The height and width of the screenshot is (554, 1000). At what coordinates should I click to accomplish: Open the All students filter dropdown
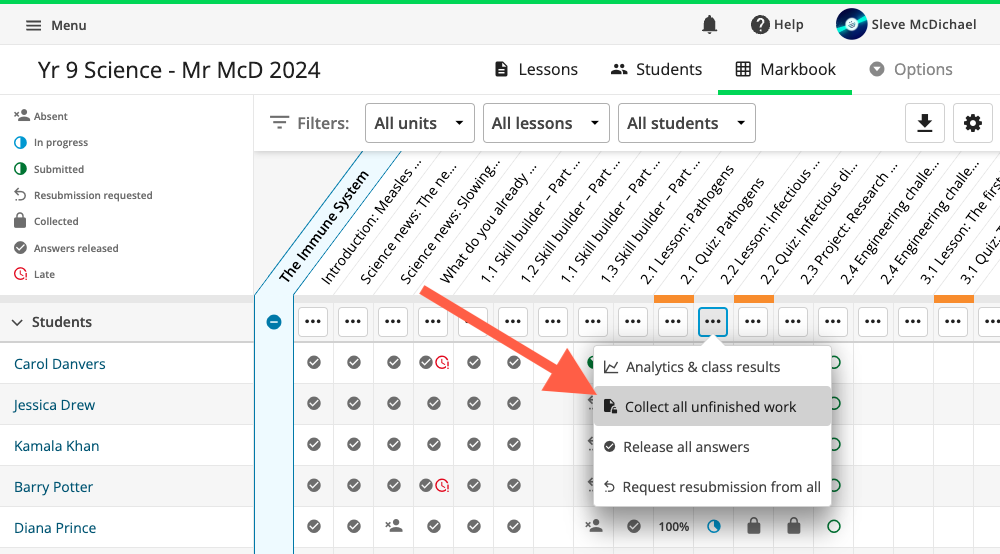pos(686,123)
